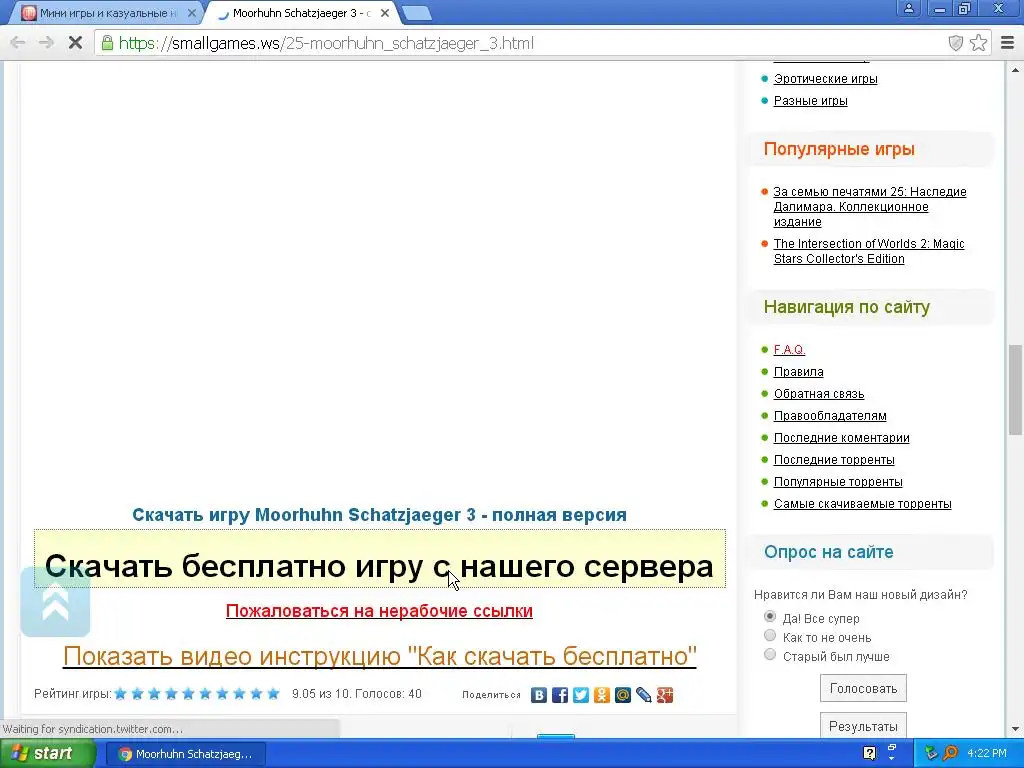Click the orange magnifier tray icon
1024x768 pixels.
950,753
